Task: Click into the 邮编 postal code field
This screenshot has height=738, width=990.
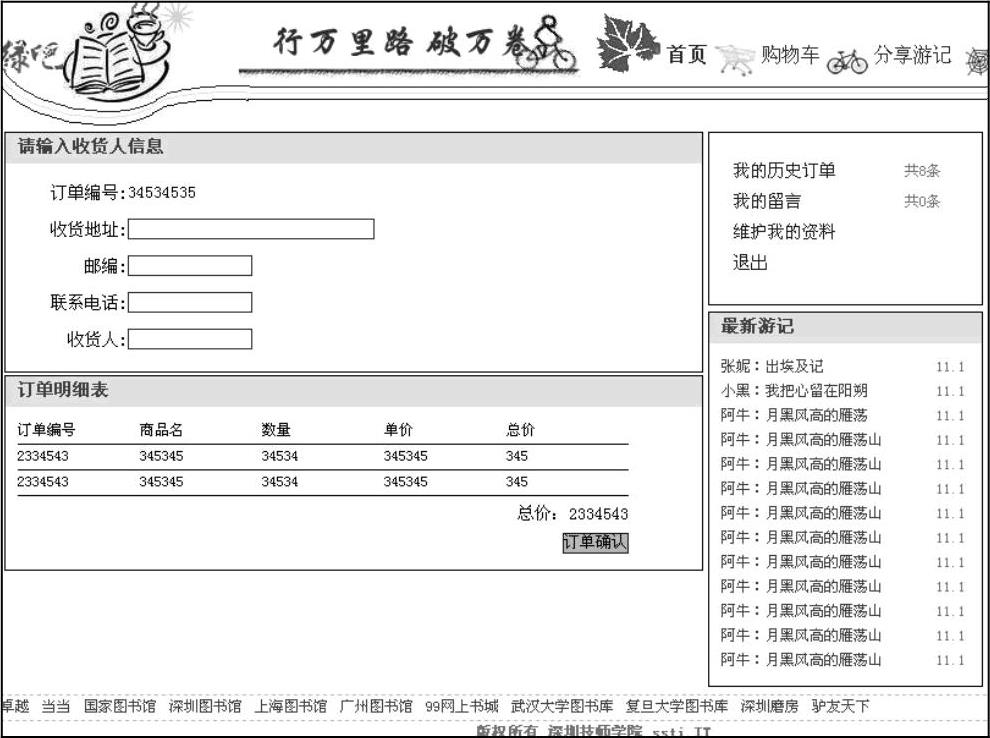Action: [x=190, y=266]
